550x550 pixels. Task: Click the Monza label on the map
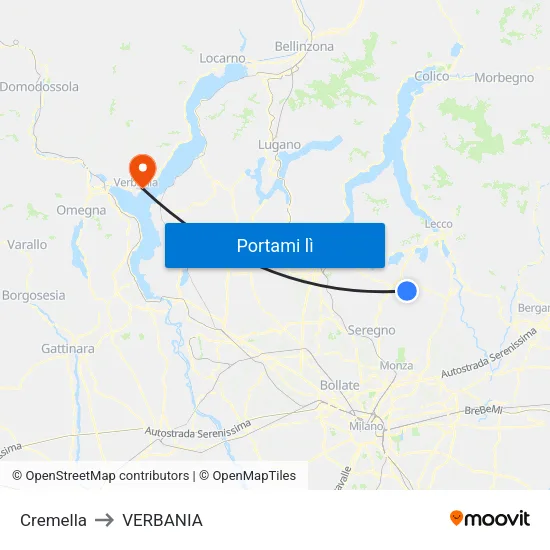(x=396, y=366)
